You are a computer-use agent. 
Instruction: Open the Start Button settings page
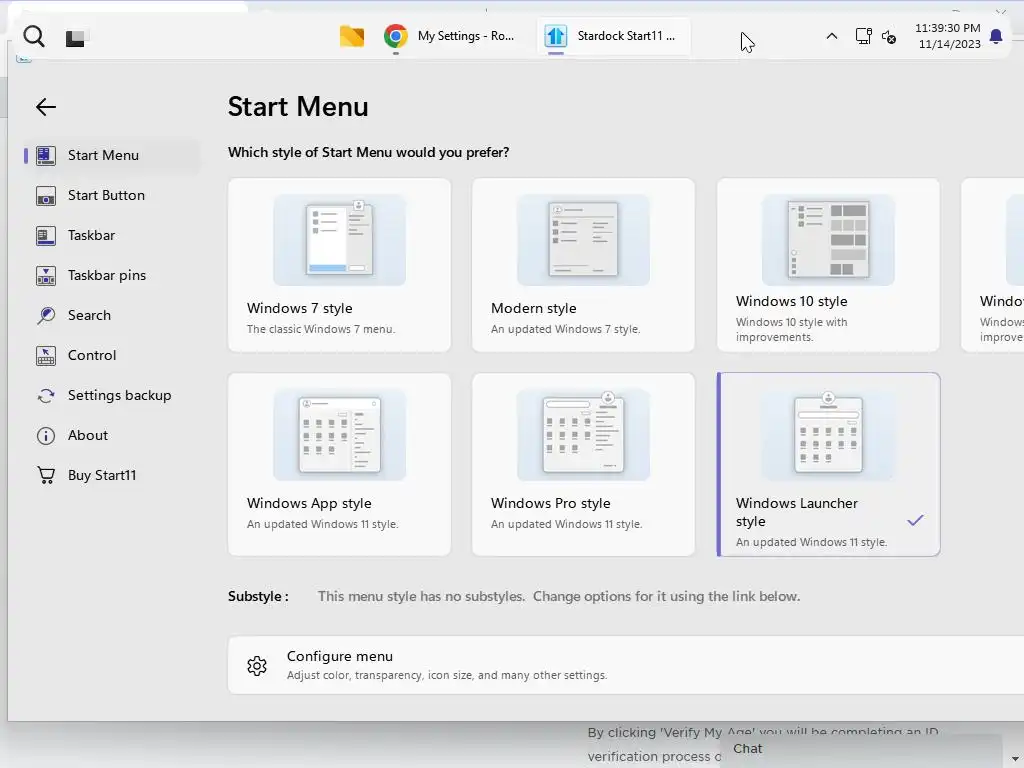112,195
